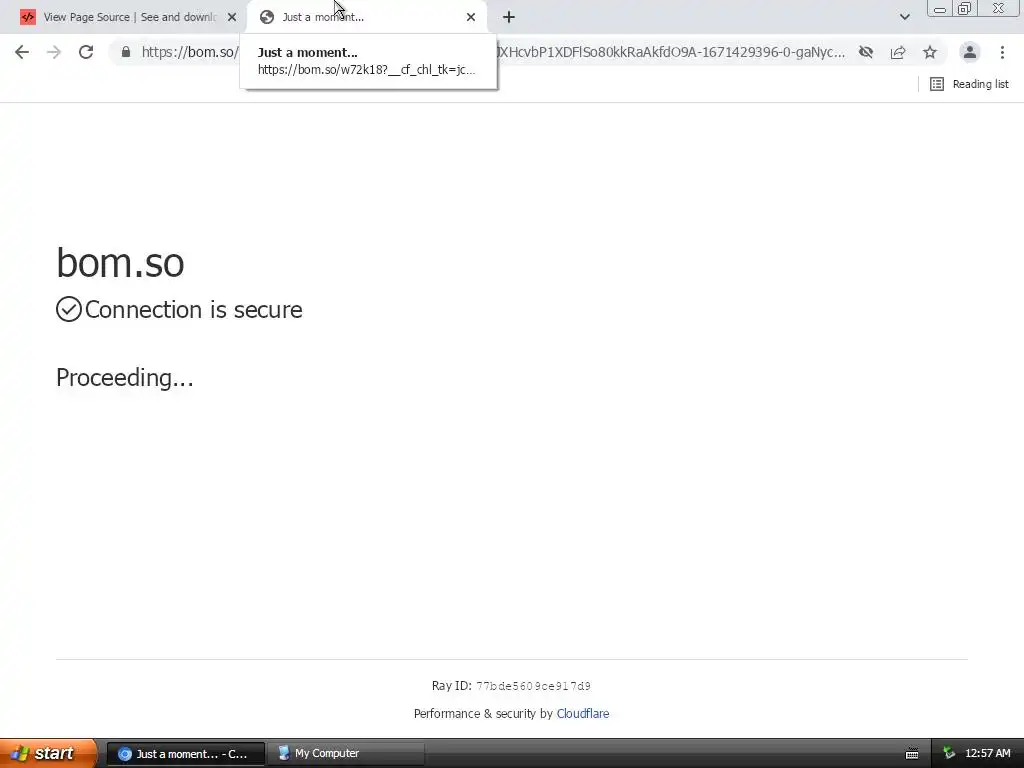1024x768 pixels.
Task: Click the crossed-eye tracking protection icon
Action: point(866,52)
